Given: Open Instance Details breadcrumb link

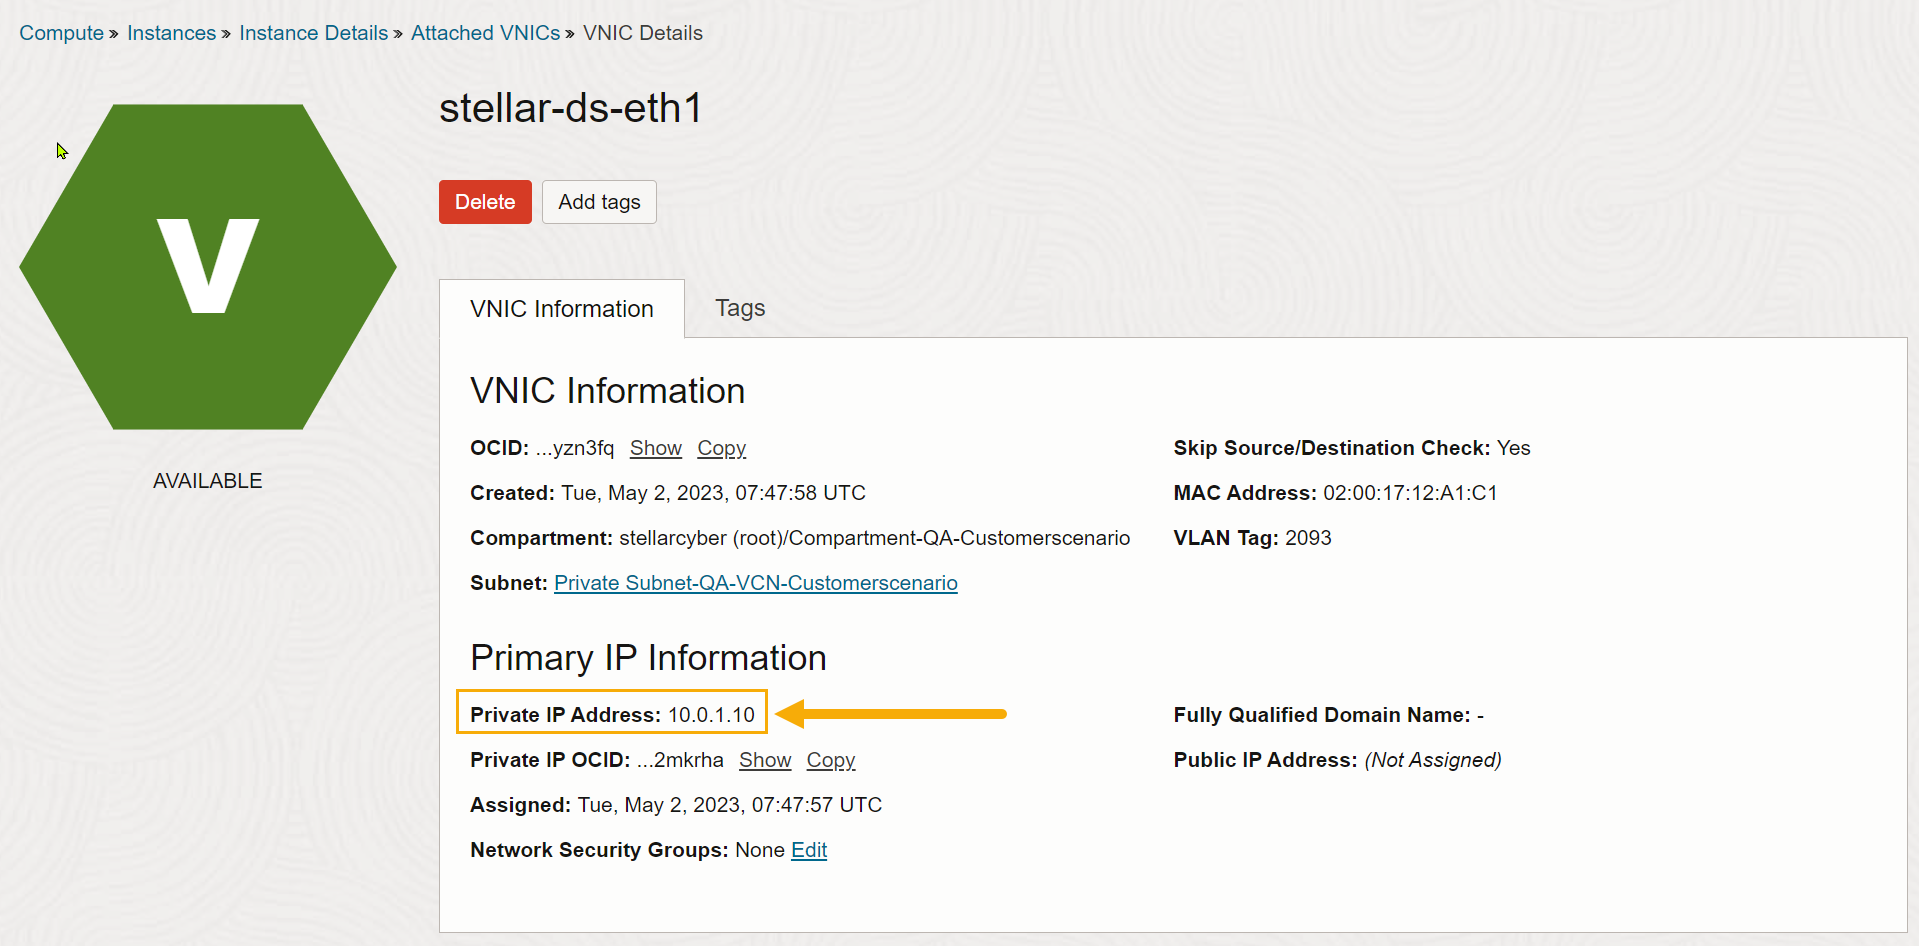Looking at the screenshot, I should 313,33.
